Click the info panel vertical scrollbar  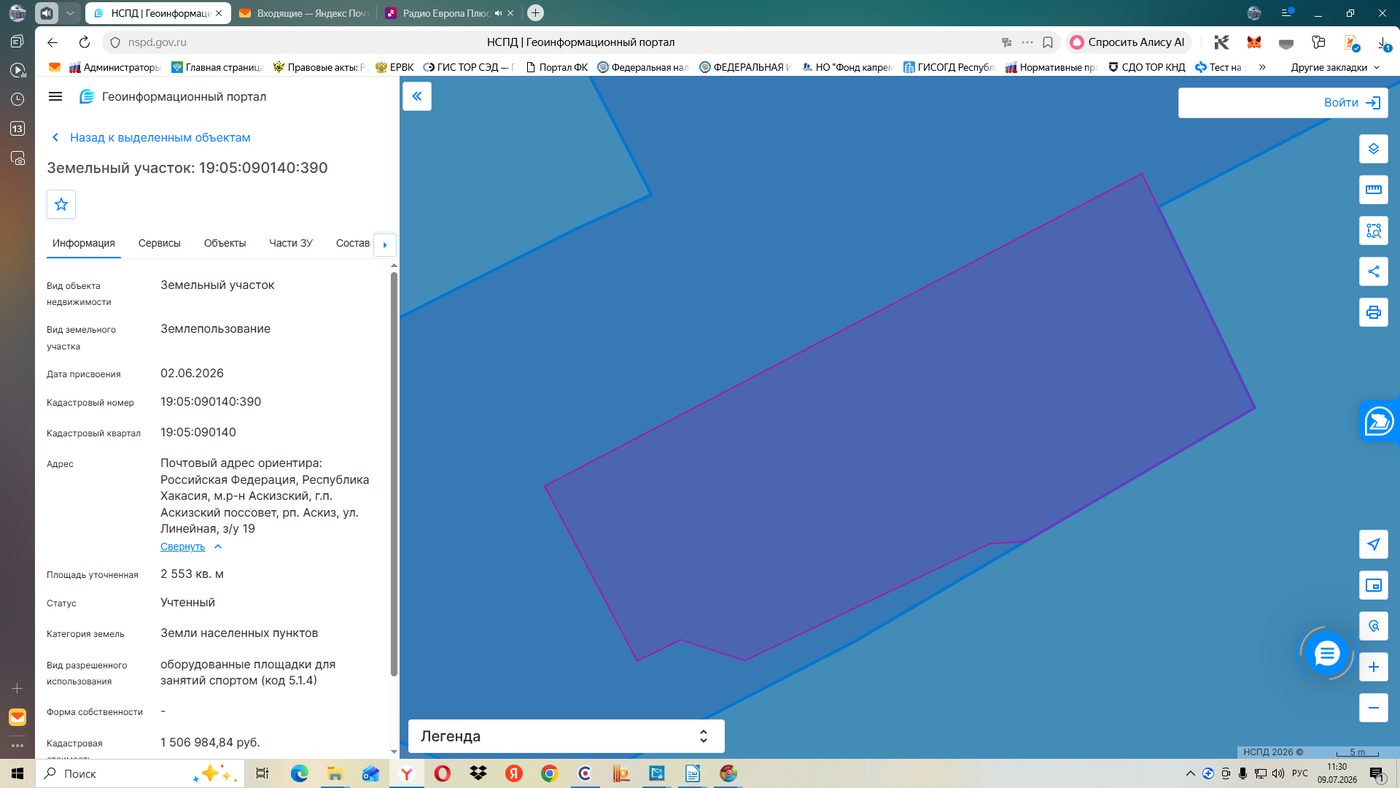[x=394, y=474]
